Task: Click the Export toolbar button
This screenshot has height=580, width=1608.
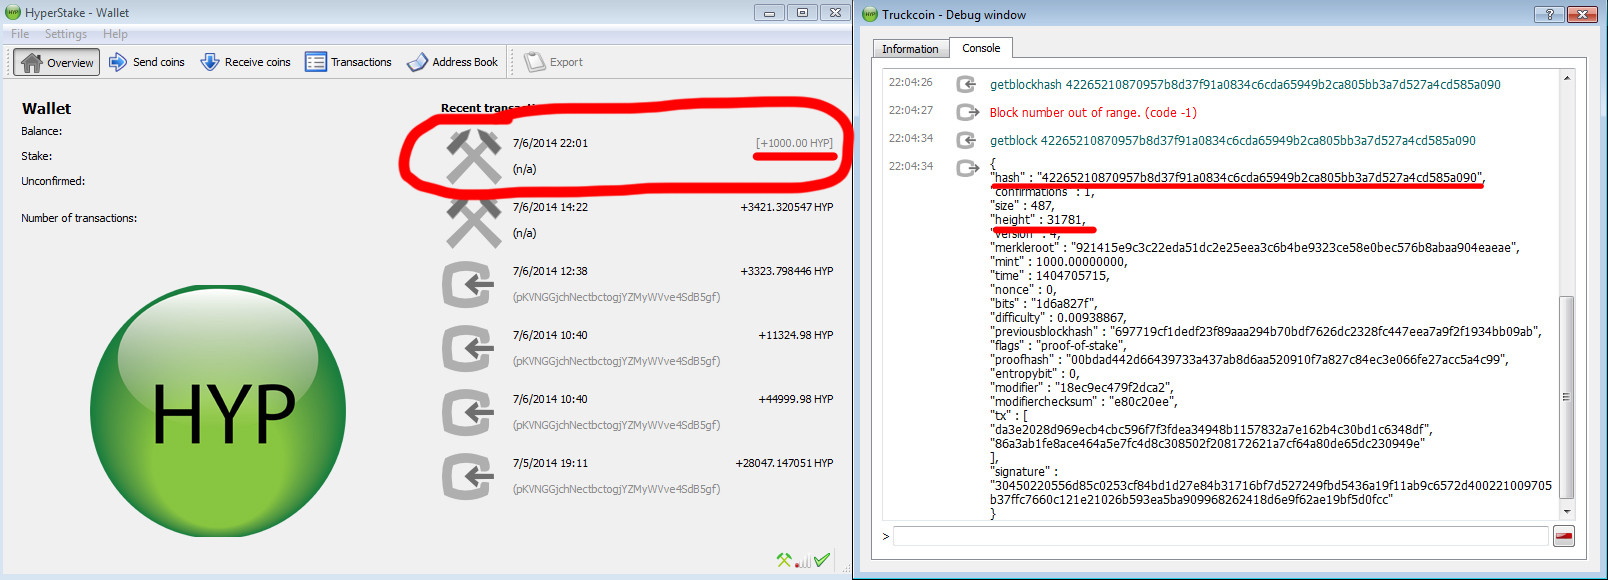Action: pyautogui.click(x=554, y=62)
